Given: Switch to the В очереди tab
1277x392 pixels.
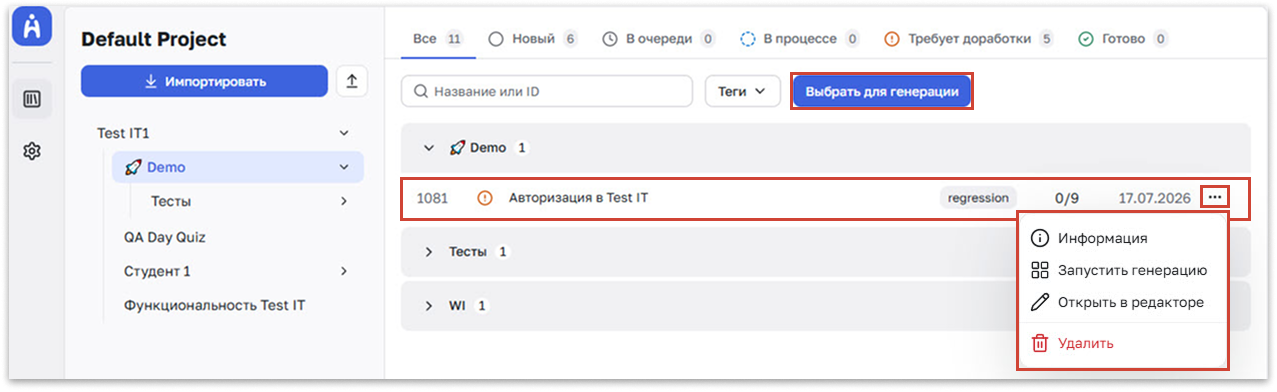Looking at the screenshot, I should point(659,39).
